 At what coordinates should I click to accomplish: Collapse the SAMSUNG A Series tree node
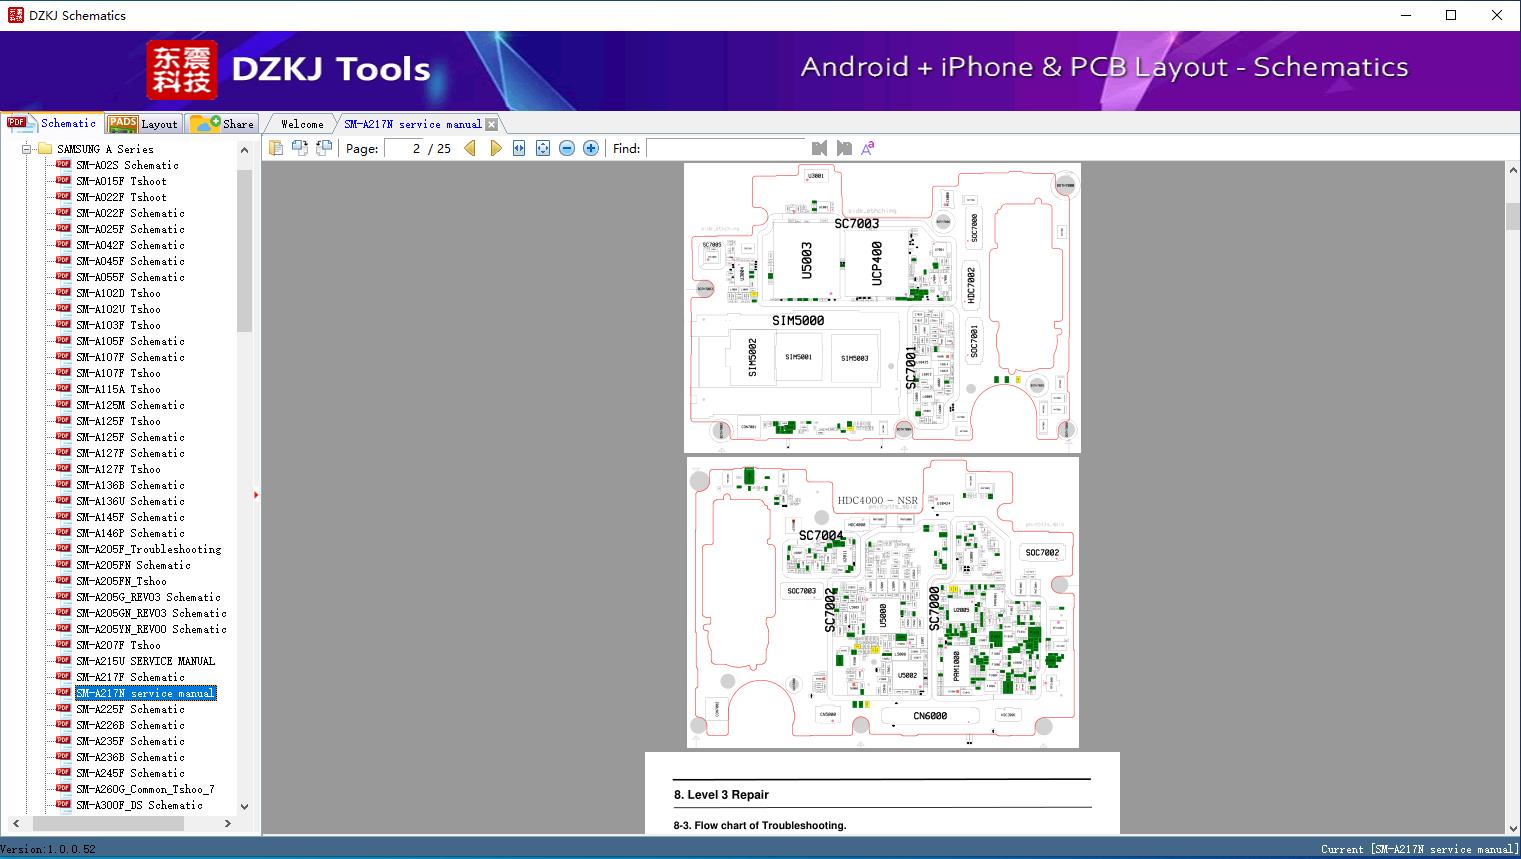(26, 149)
